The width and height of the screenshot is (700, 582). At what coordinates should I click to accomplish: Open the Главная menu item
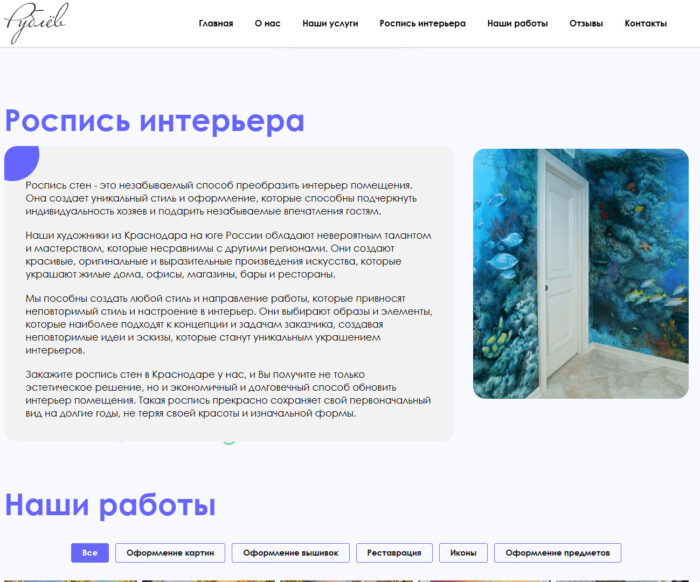[x=216, y=23]
